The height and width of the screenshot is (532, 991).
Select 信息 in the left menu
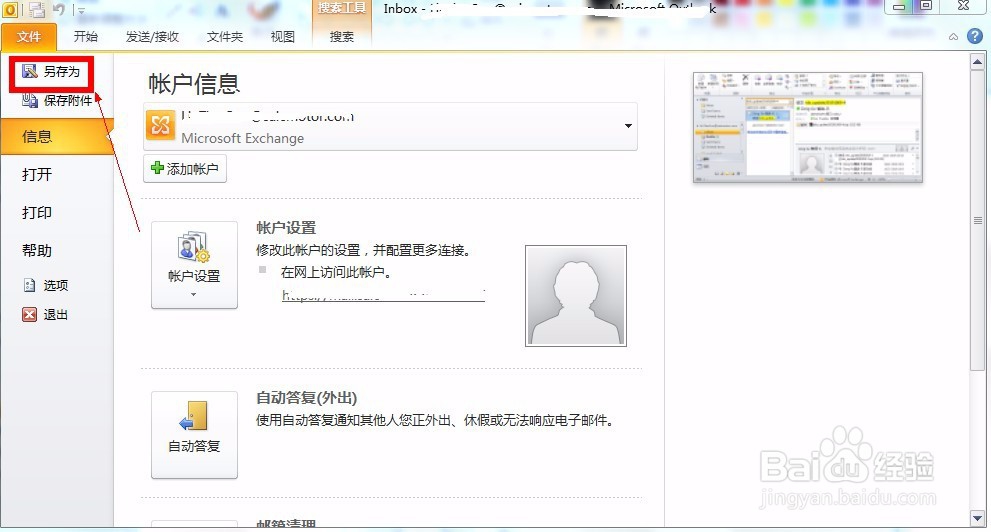click(57, 136)
